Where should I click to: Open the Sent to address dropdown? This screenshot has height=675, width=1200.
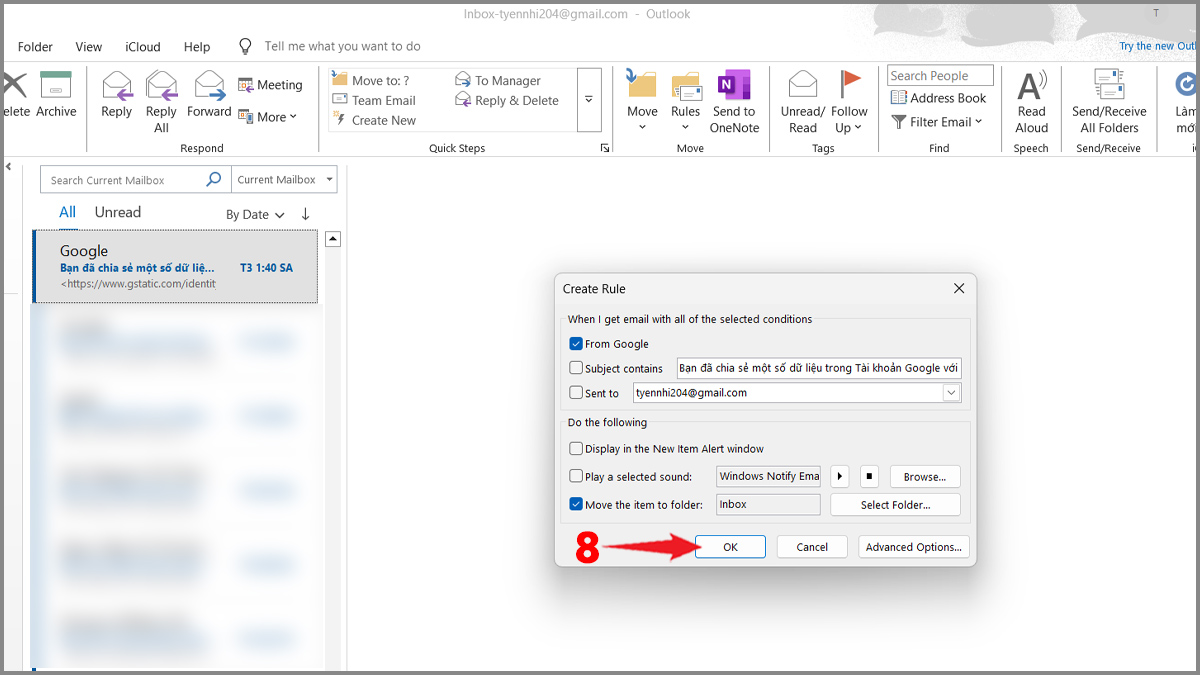click(951, 393)
